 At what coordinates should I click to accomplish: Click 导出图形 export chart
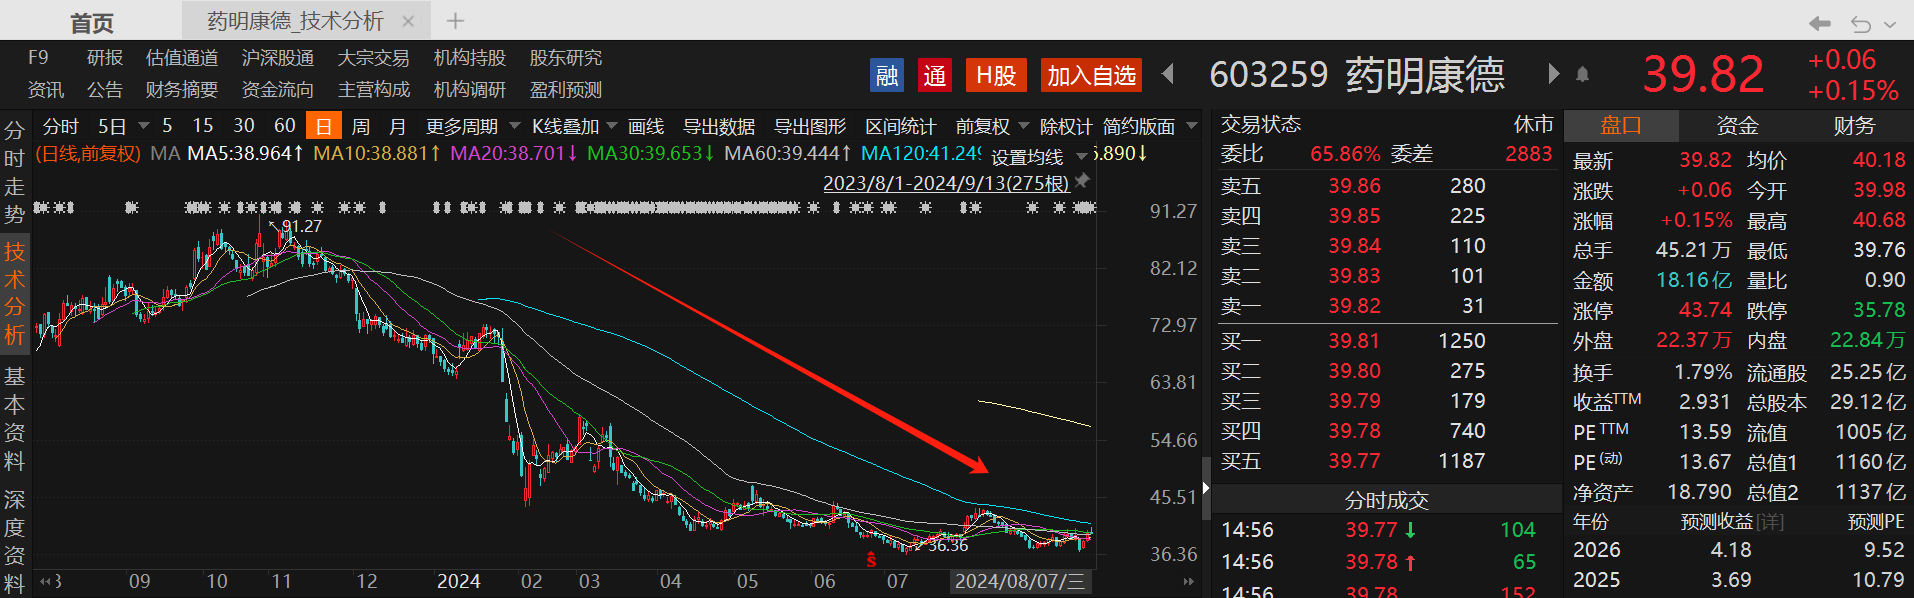click(810, 126)
